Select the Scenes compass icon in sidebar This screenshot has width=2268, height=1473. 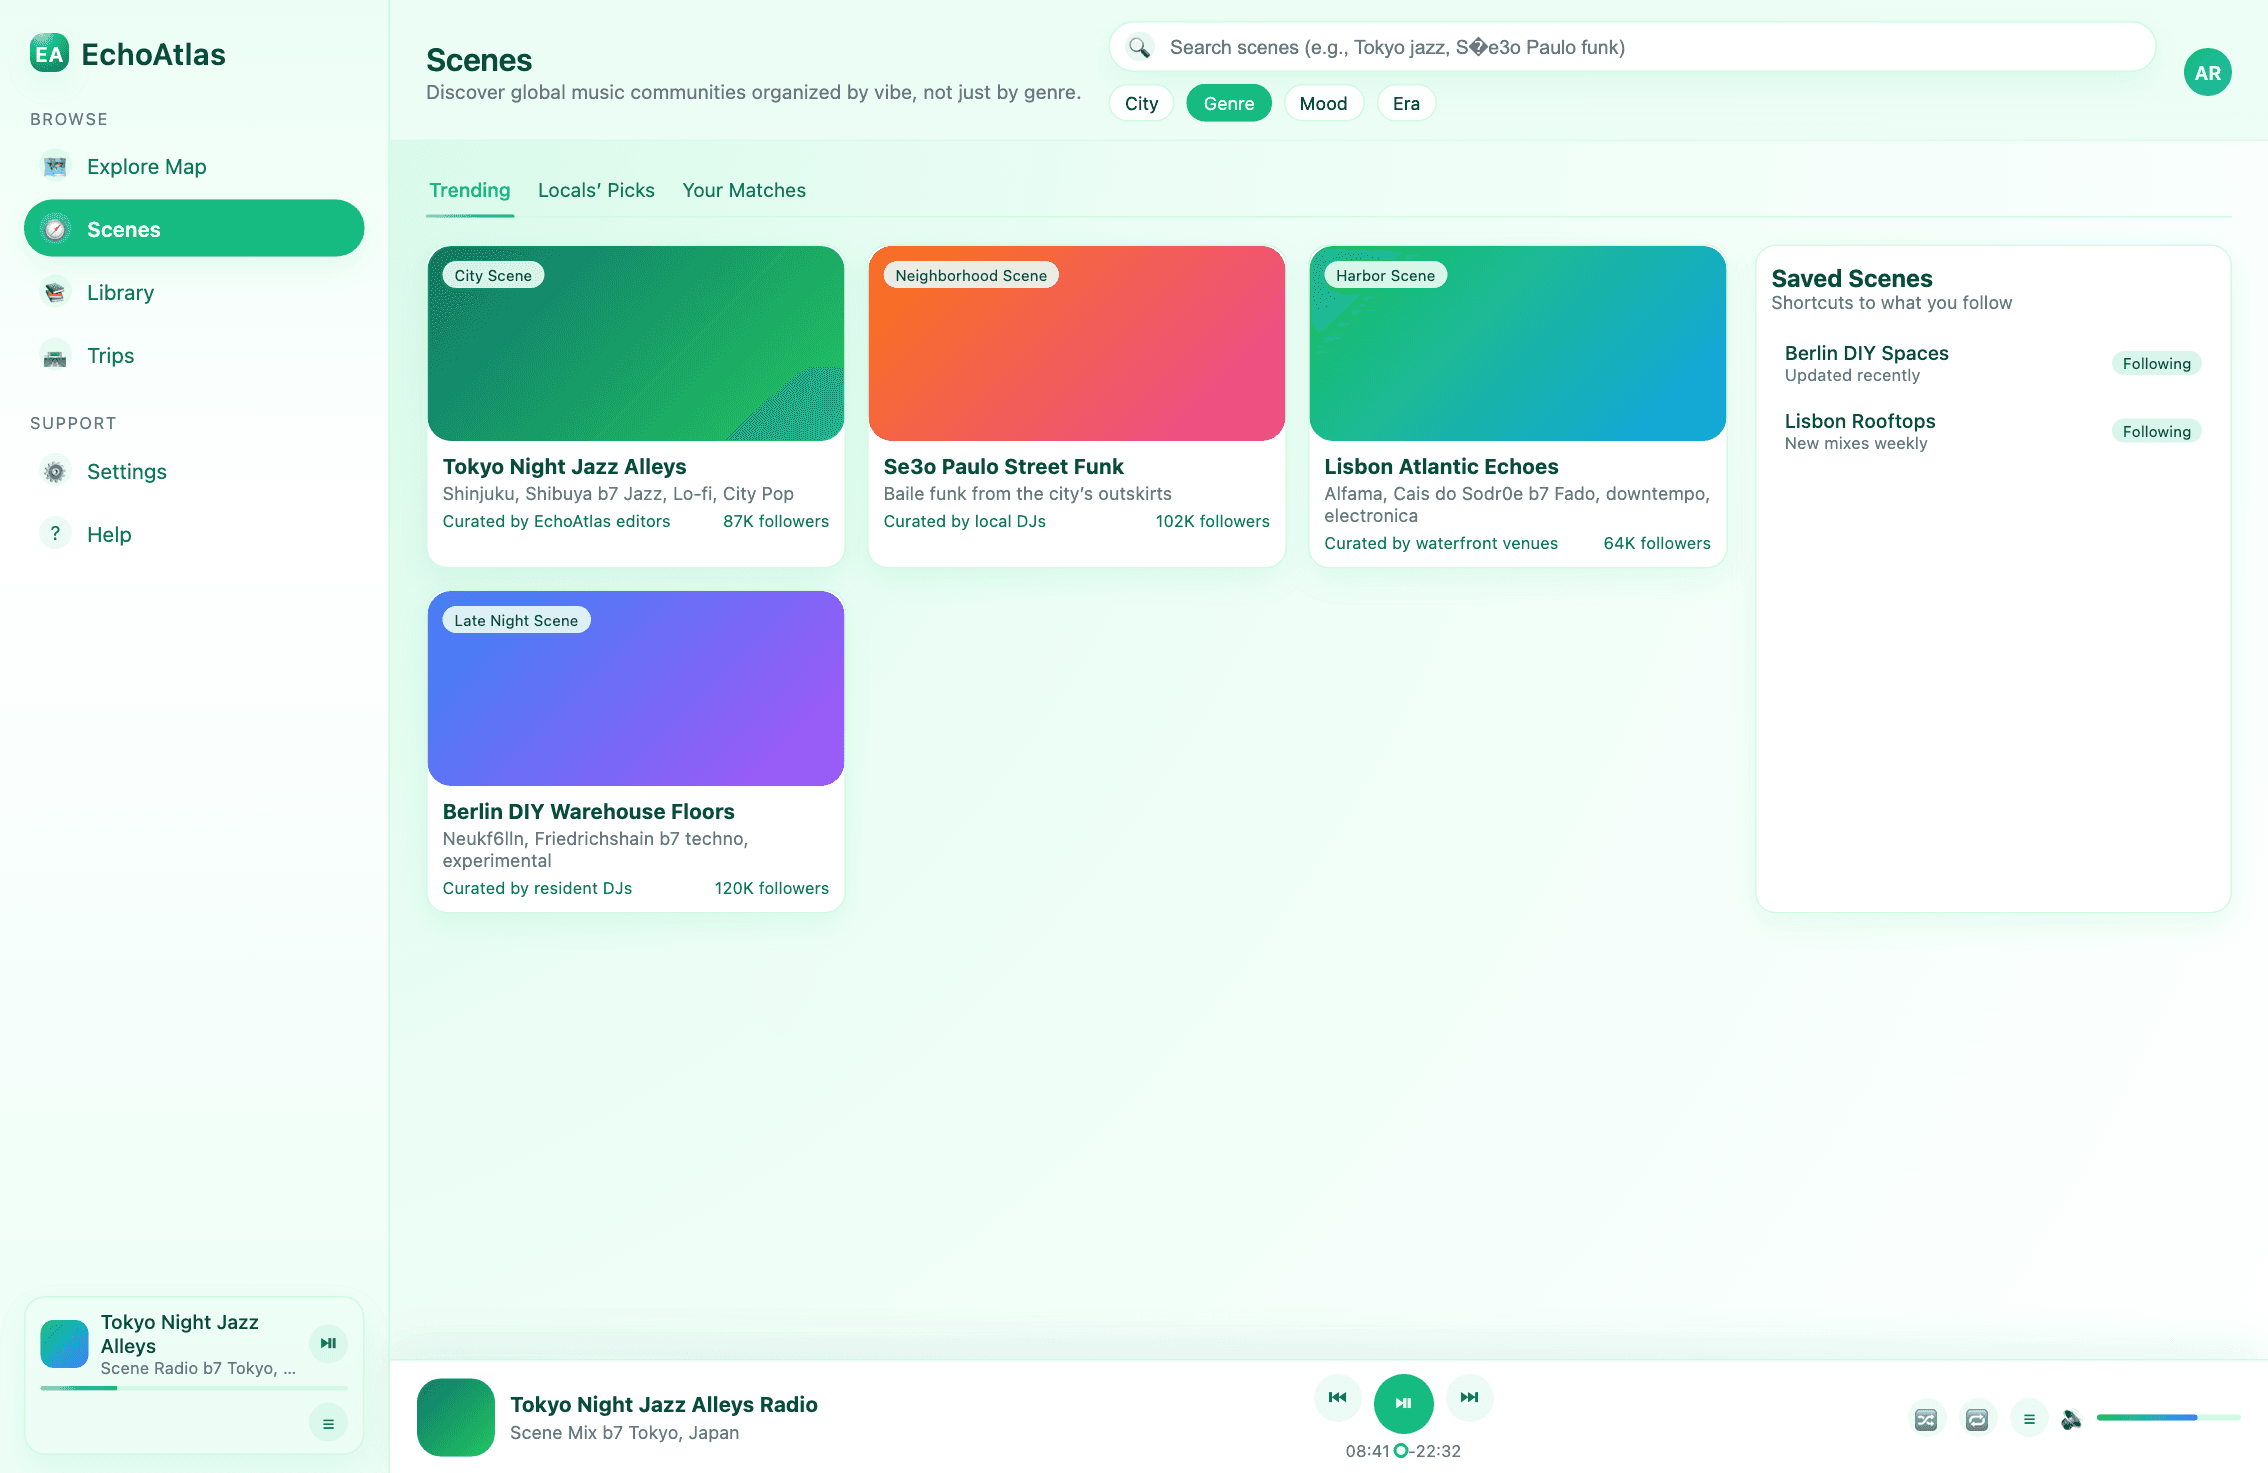click(57, 229)
